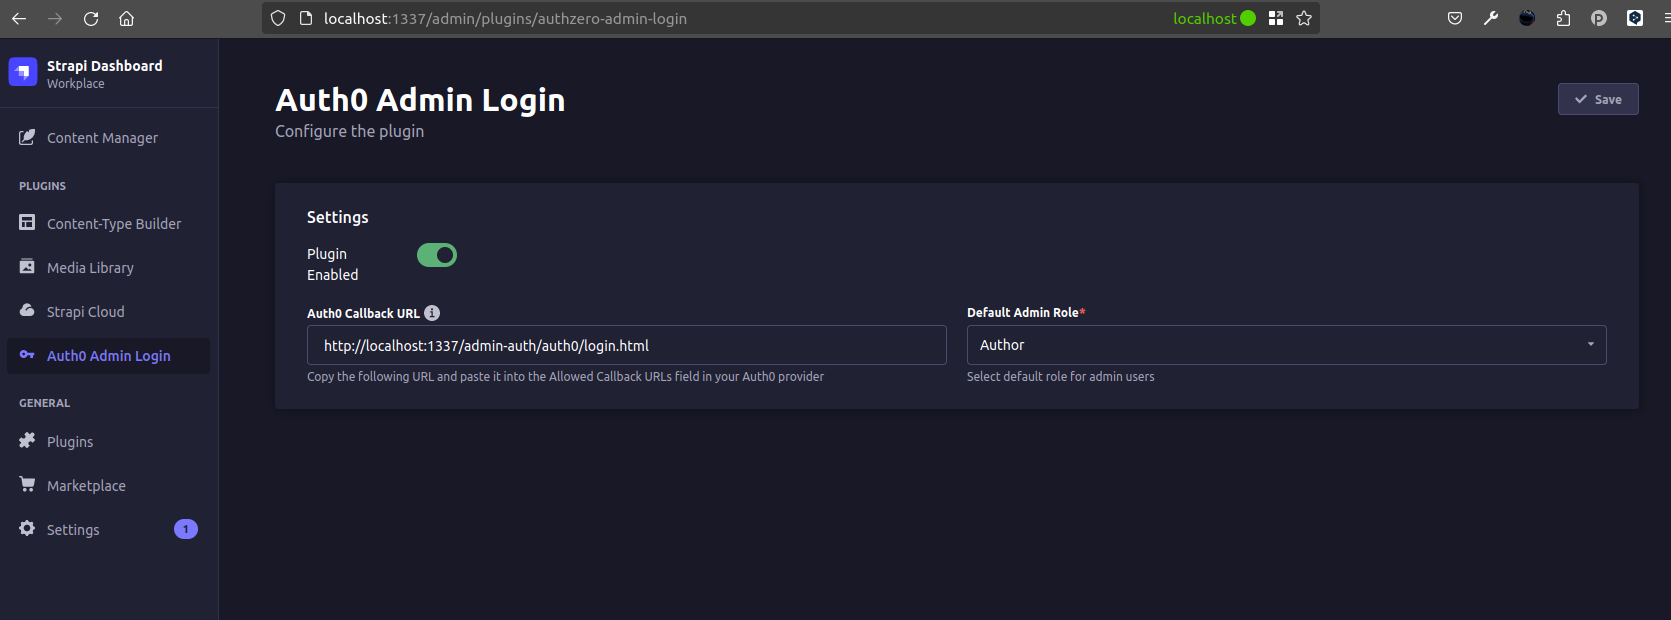Go back with browser back arrow
This screenshot has height=620, width=1671.
click(x=19, y=18)
